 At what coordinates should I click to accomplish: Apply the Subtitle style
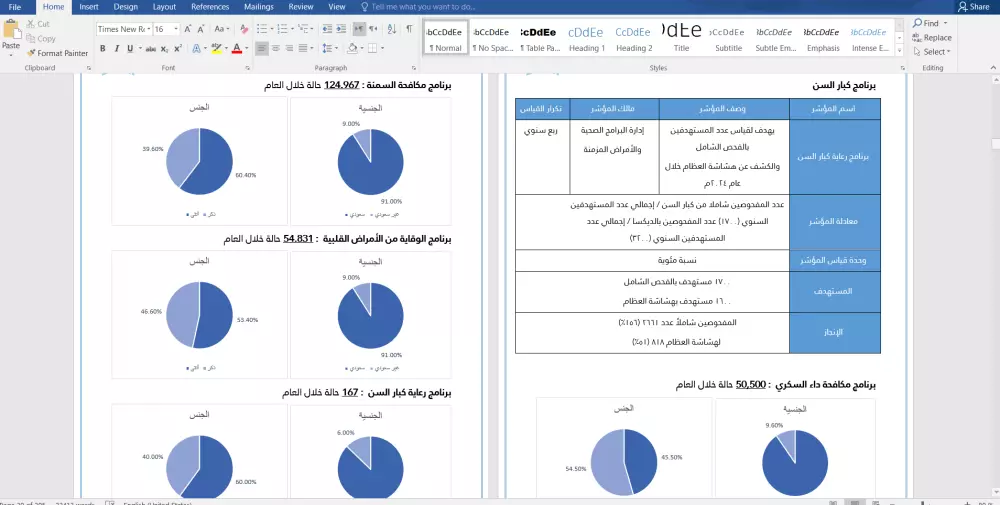tap(728, 39)
